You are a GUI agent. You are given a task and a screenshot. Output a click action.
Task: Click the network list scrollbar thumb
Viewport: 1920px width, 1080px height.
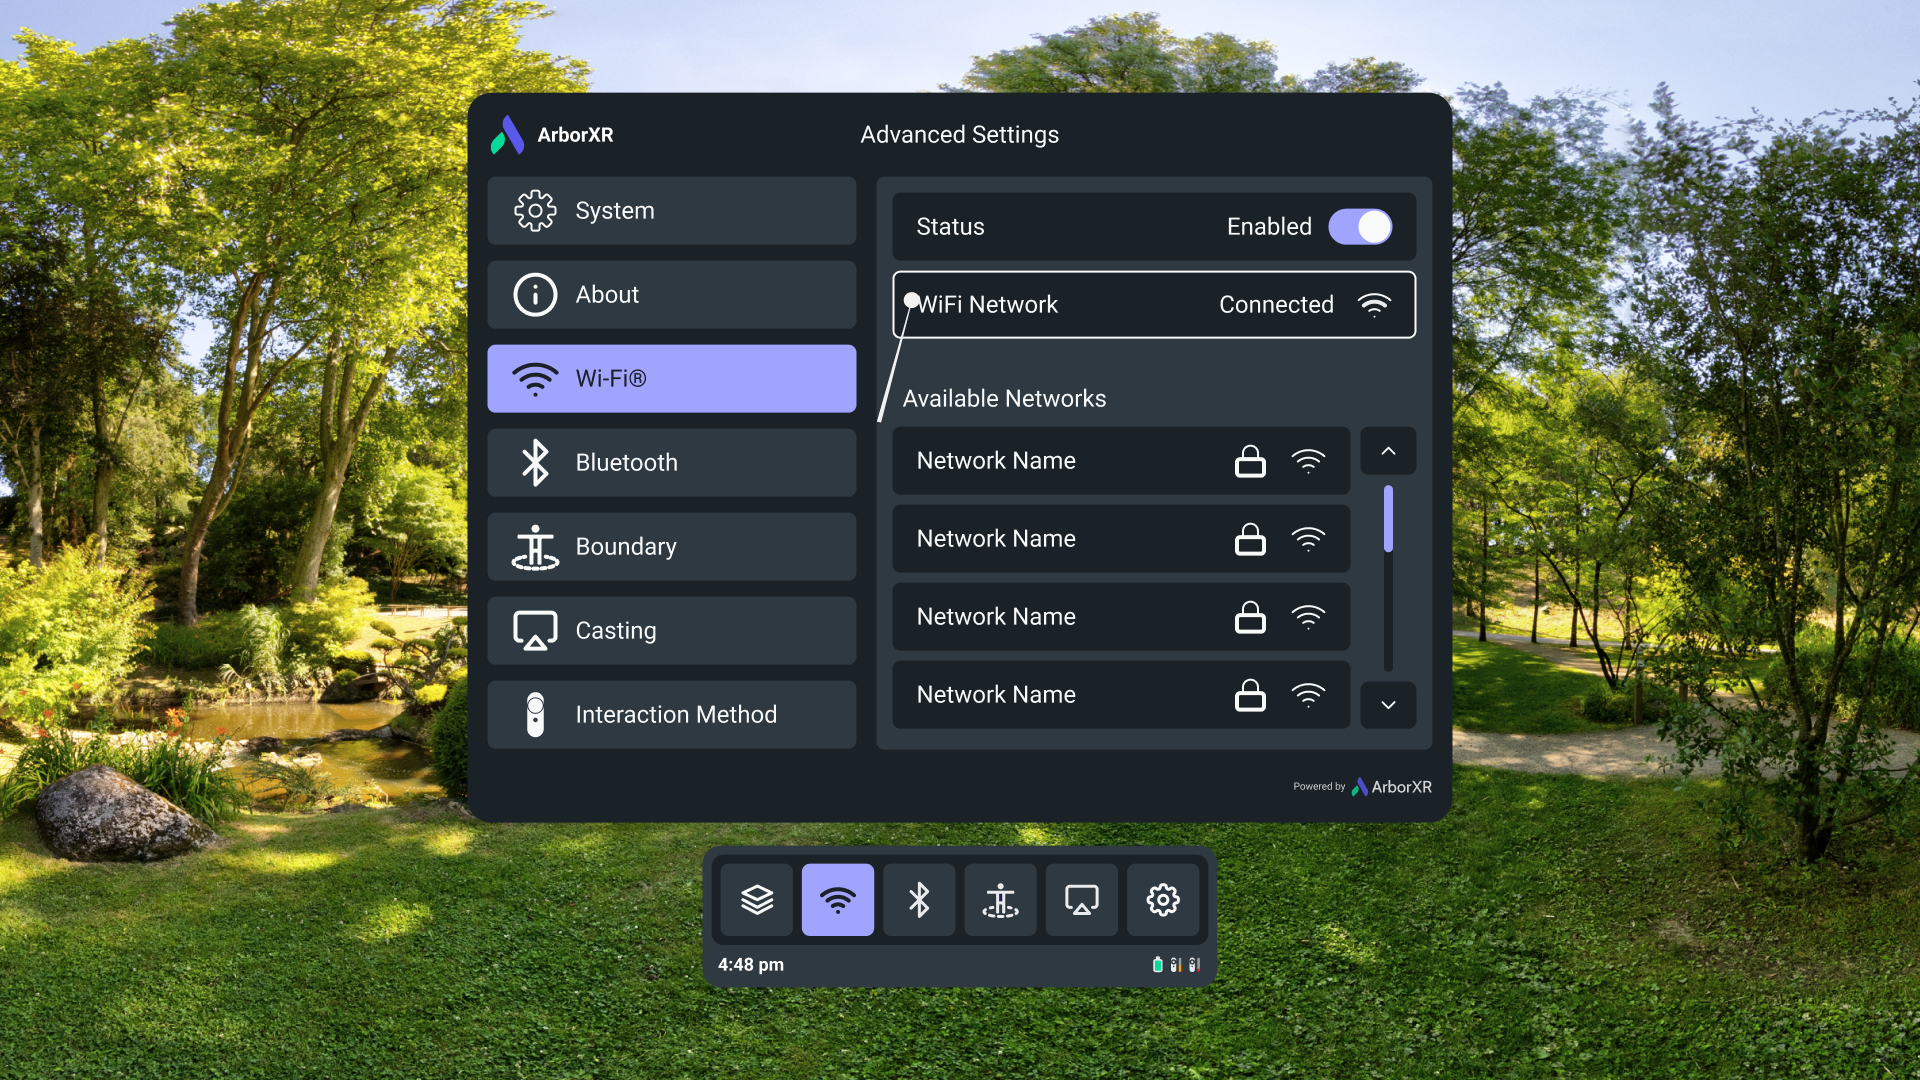[x=1388, y=519]
